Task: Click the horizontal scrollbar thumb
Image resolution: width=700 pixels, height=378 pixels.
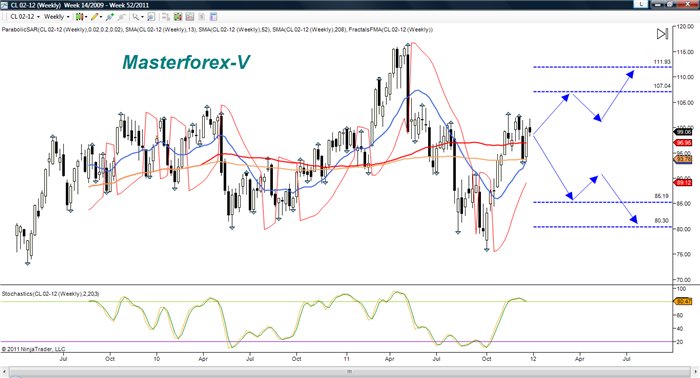Action: [350, 372]
